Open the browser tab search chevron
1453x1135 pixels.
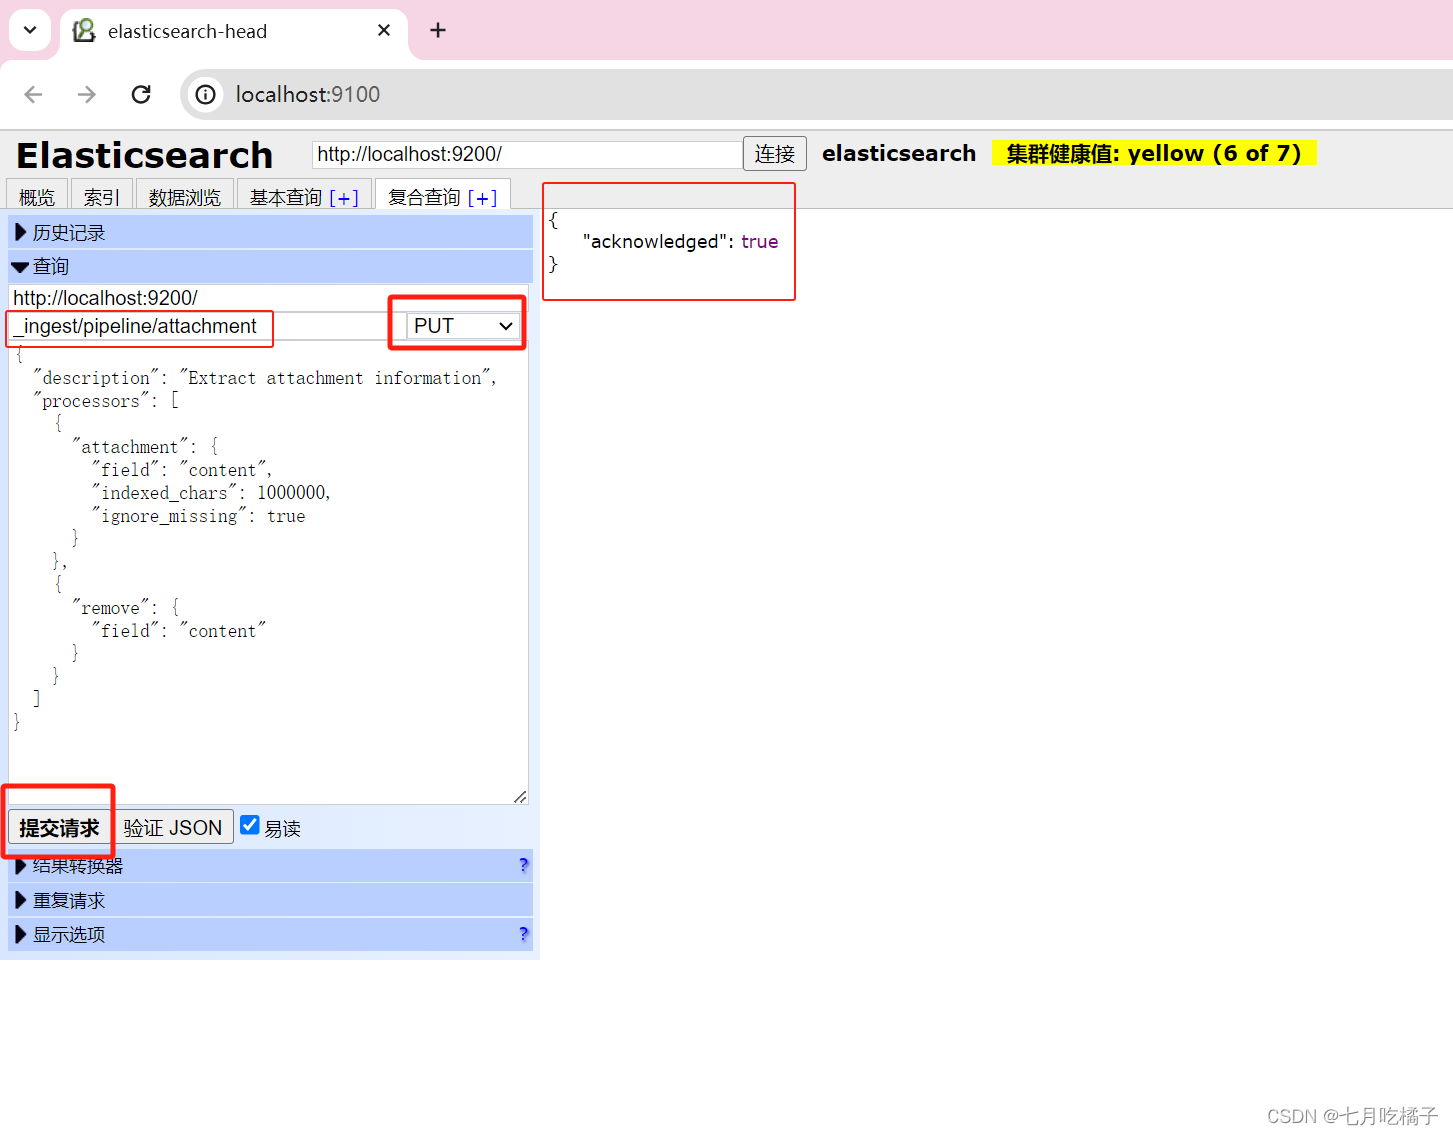coord(30,30)
